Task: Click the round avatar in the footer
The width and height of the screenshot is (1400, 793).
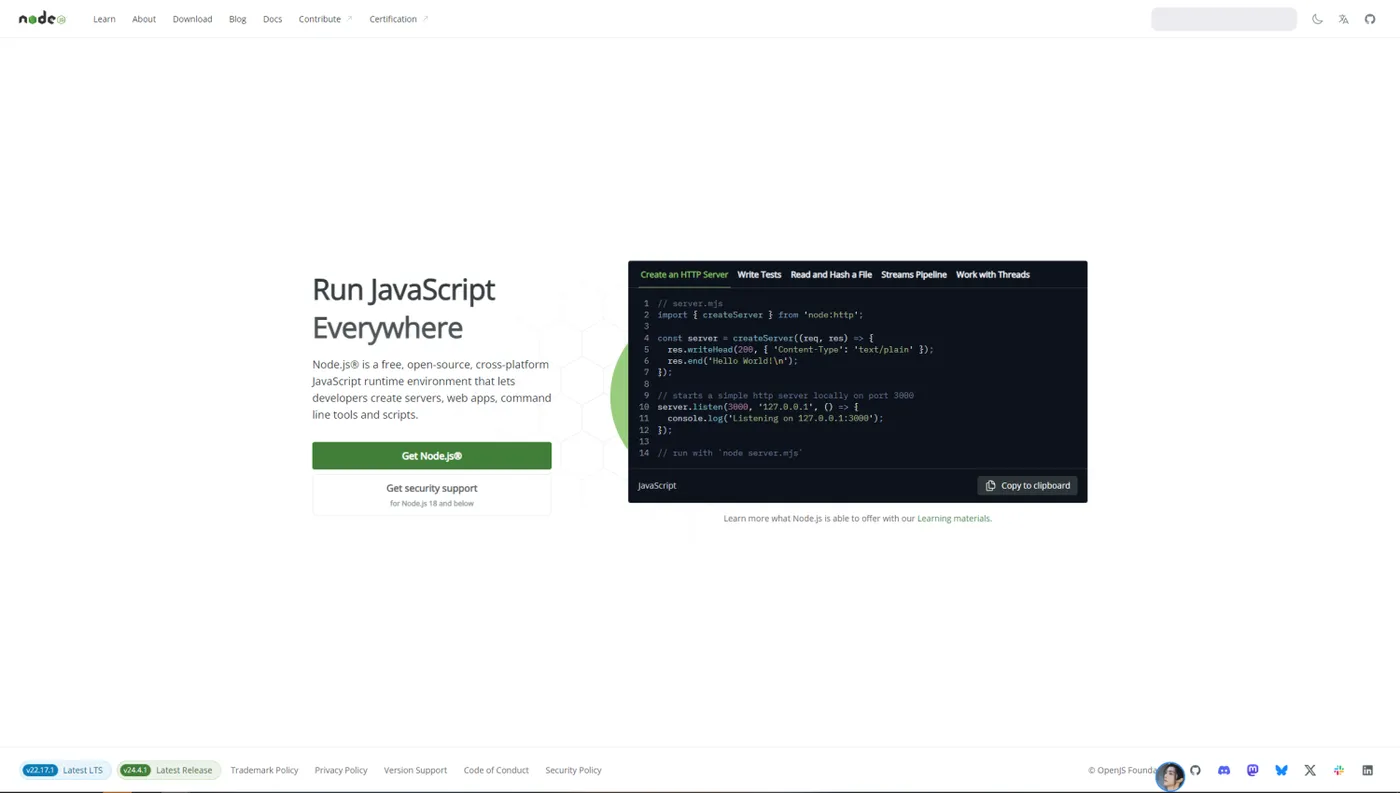Action: (1169, 775)
